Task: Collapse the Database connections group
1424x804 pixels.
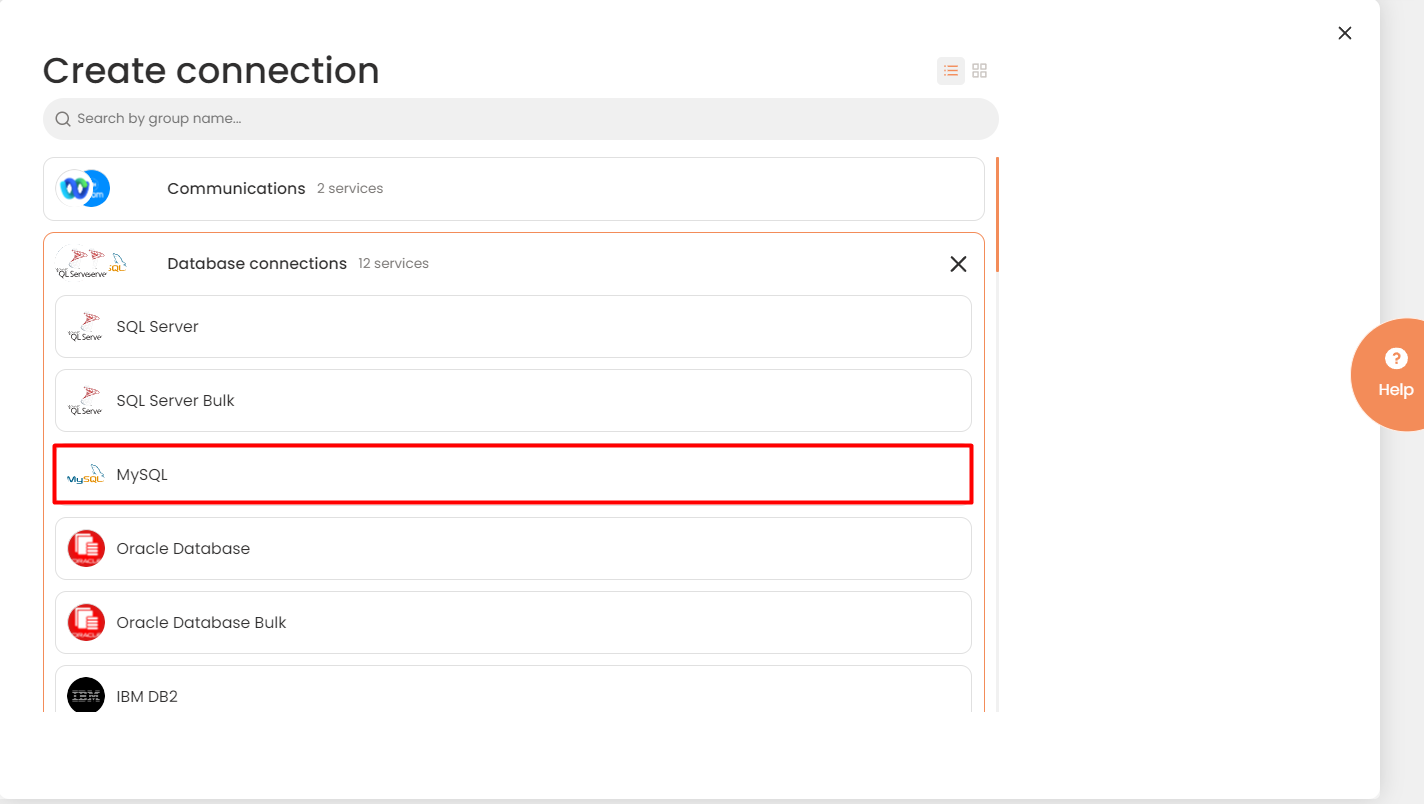Action: pyautogui.click(x=958, y=264)
